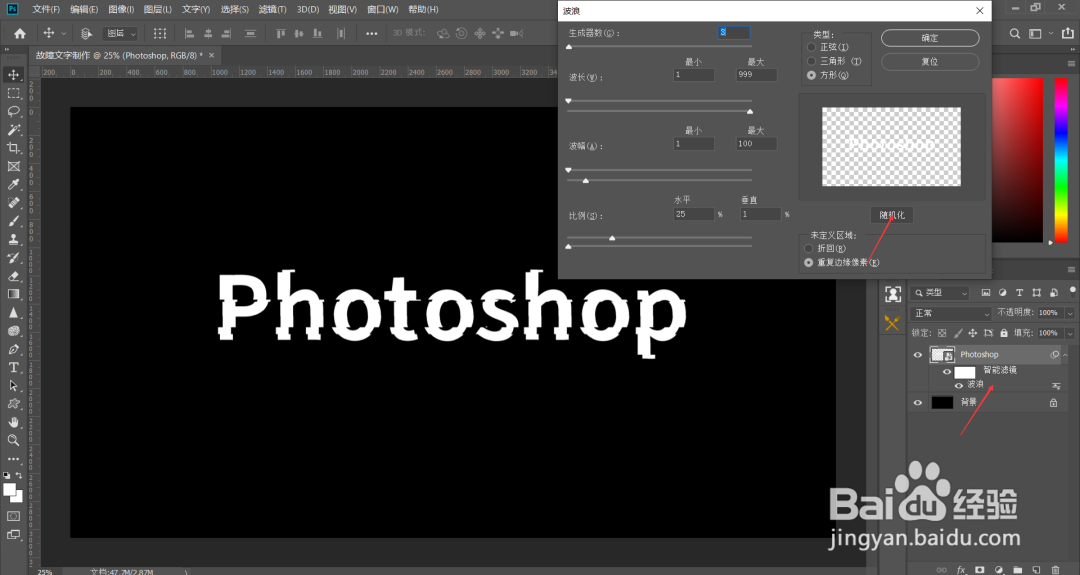Click the generators count input field
Image resolution: width=1080 pixels, height=575 pixels.
pyautogui.click(x=734, y=32)
